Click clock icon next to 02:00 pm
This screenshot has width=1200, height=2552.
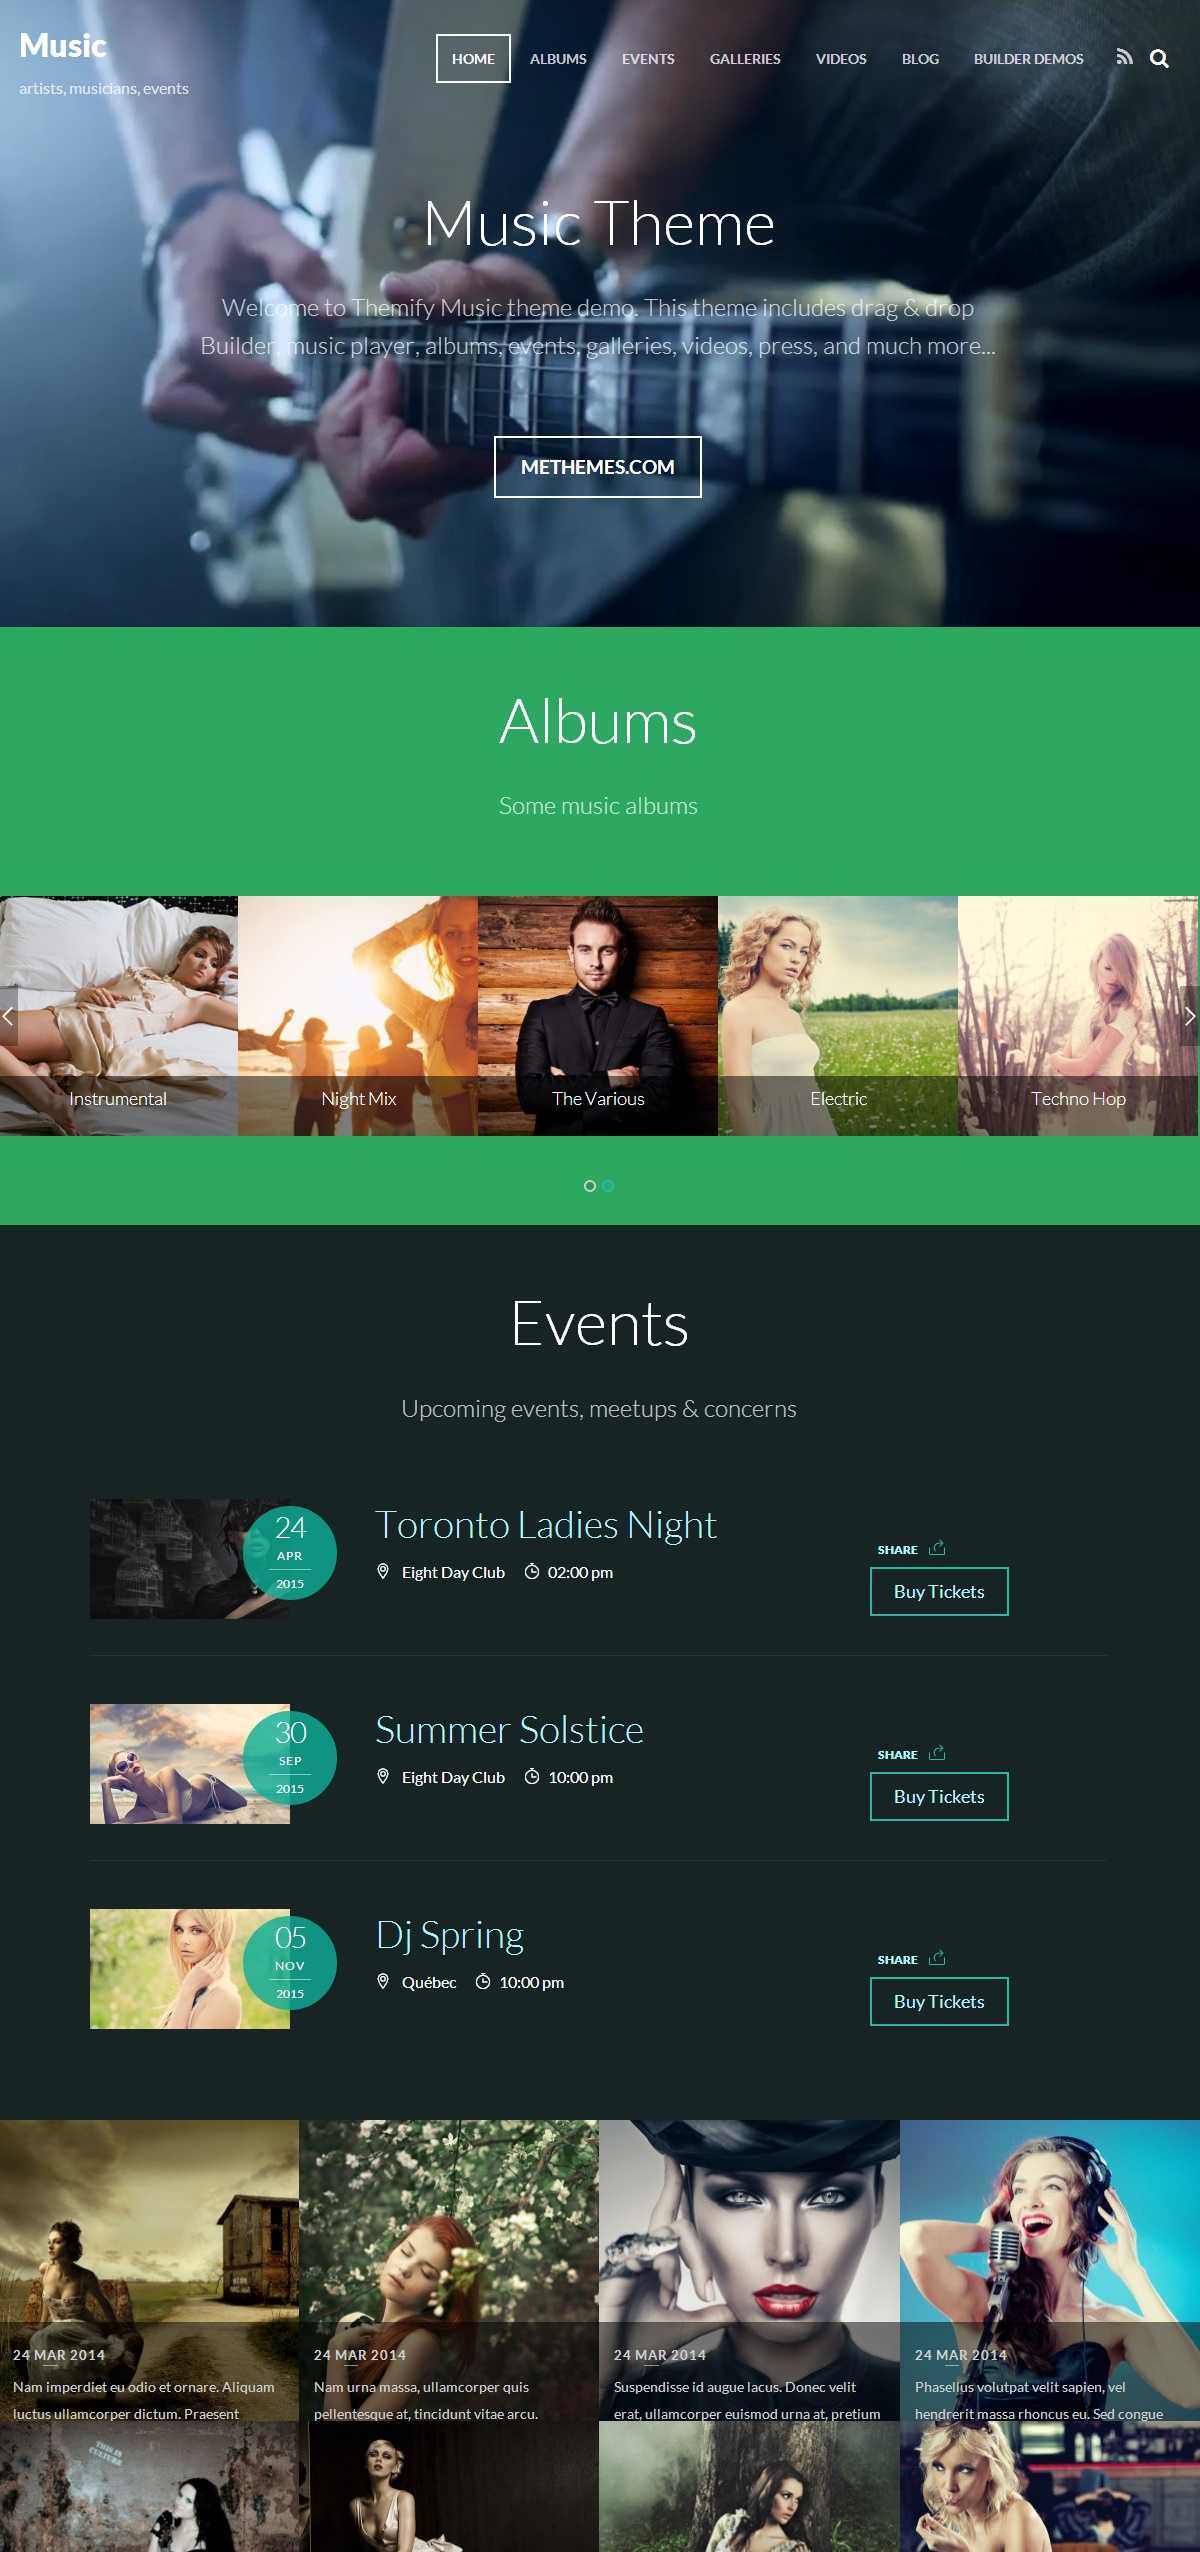click(x=532, y=1572)
